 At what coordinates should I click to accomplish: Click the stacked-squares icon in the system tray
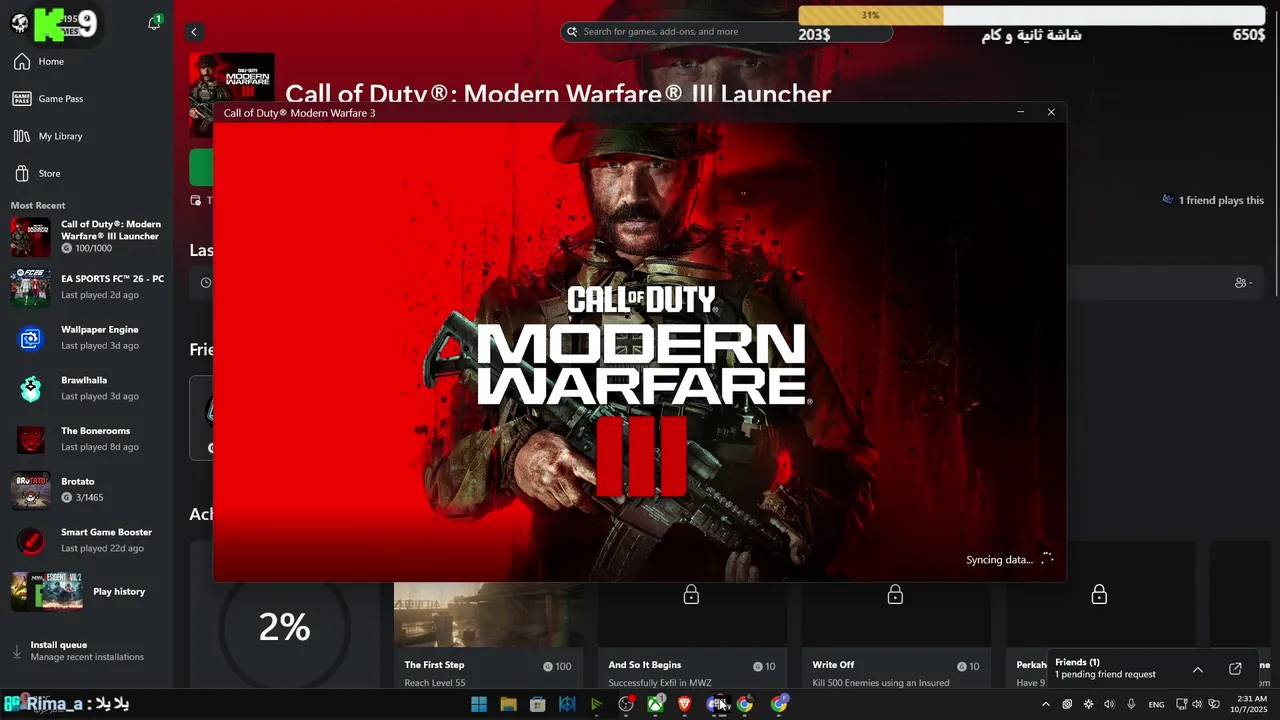point(1067,705)
